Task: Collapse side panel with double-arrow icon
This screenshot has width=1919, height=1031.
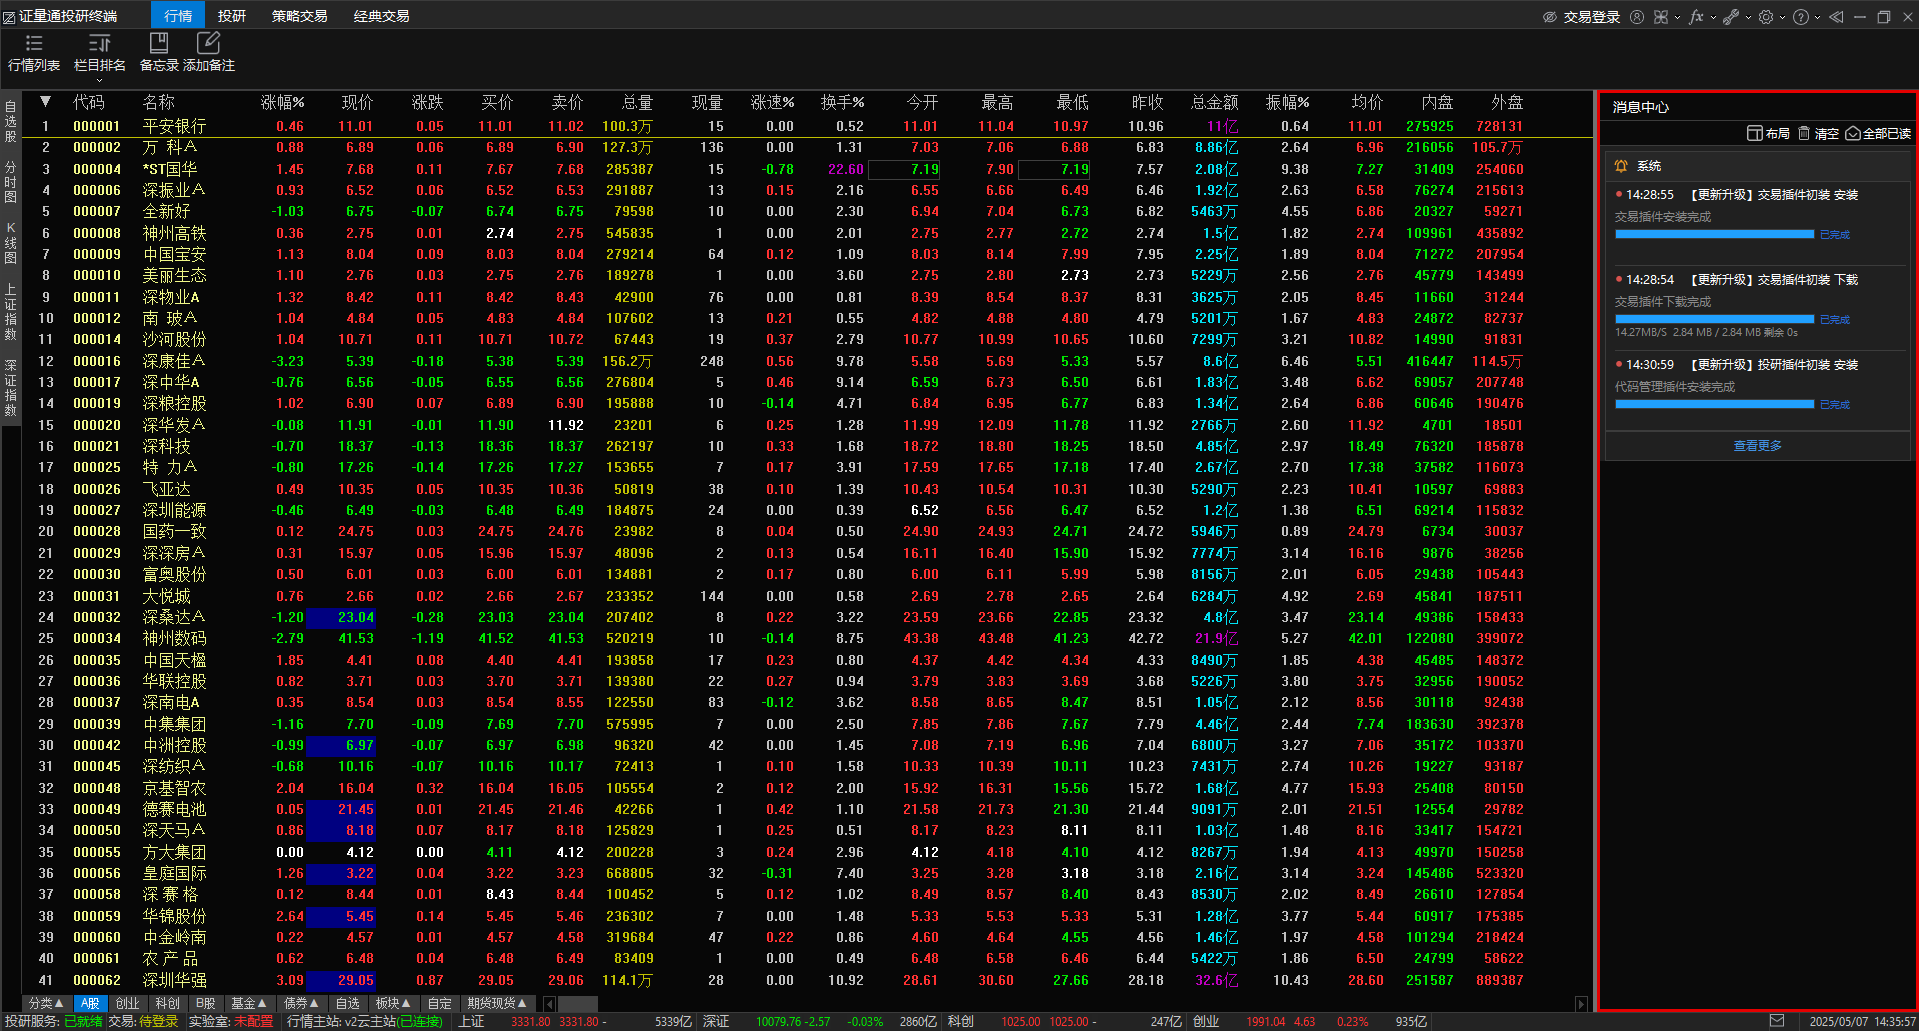Action: 1836,17
